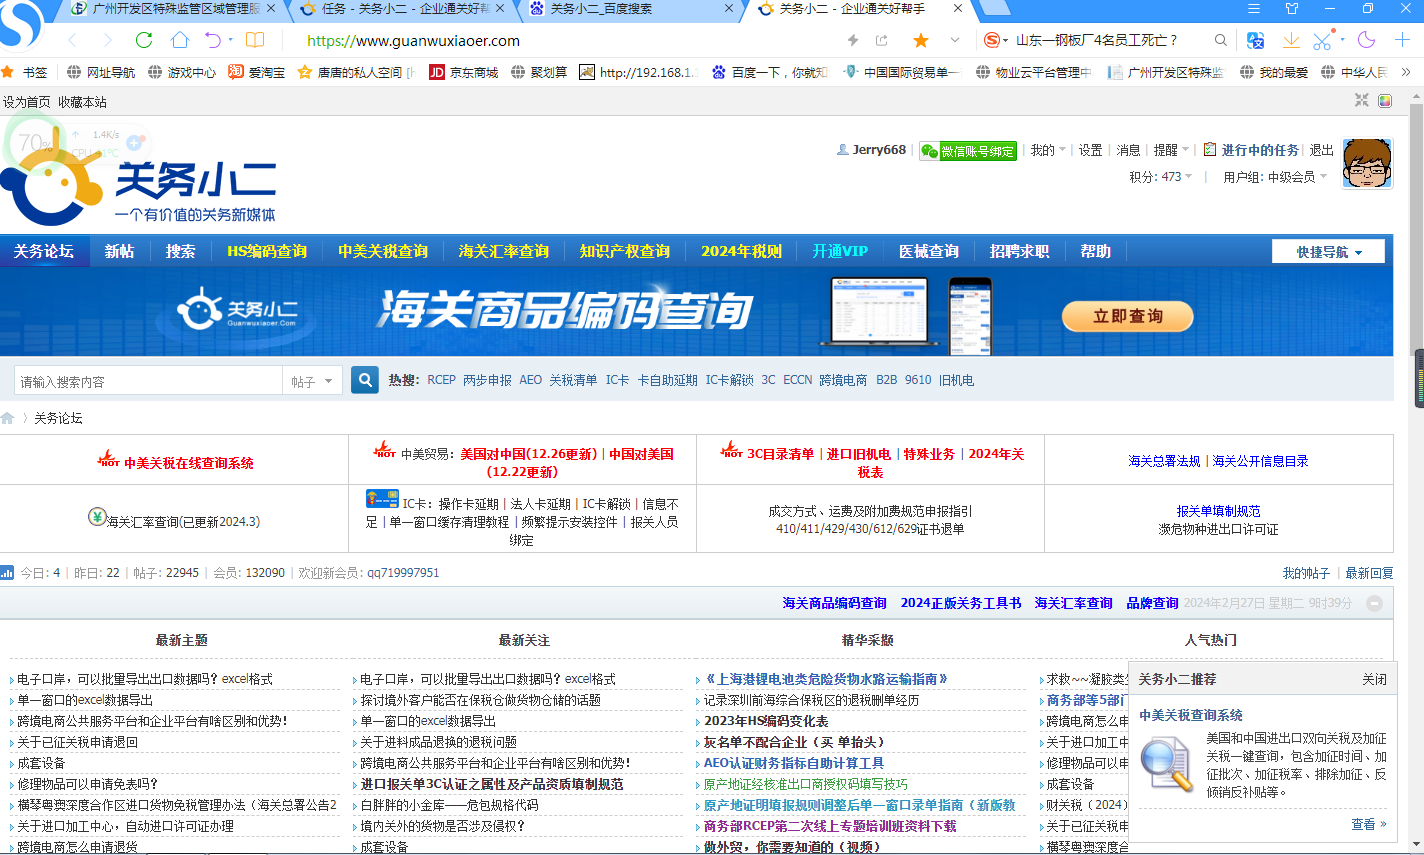Open a new tab with the plus icon

[x=1402, y=40]
